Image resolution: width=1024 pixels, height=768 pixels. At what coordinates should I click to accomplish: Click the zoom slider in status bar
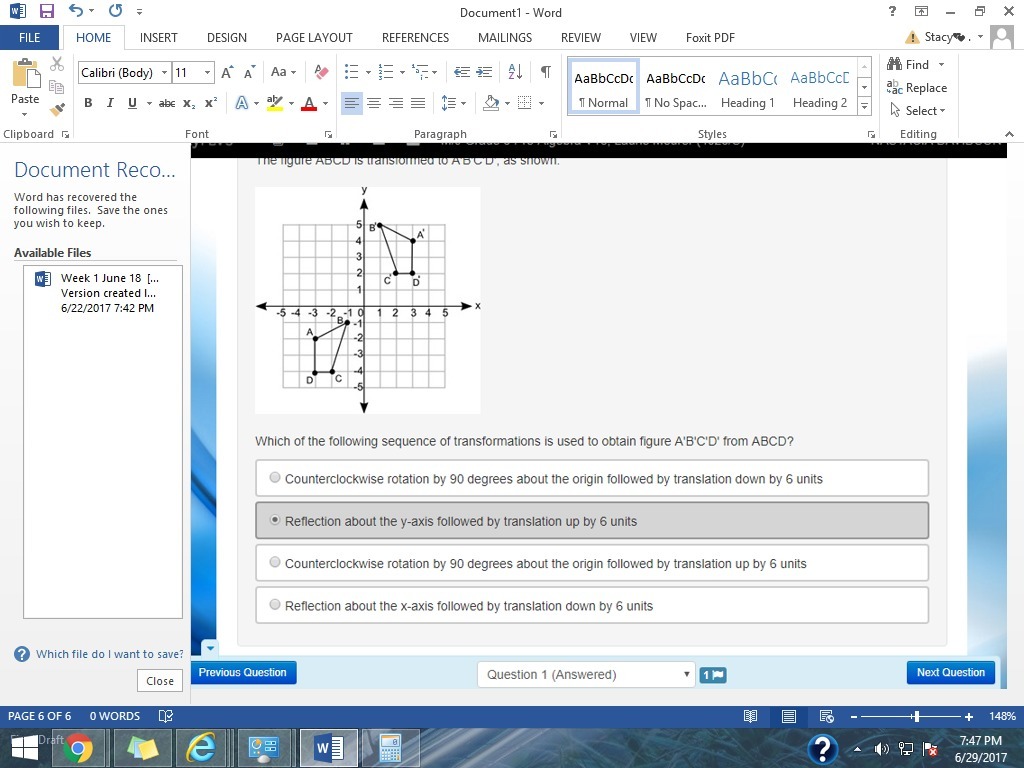916,717
